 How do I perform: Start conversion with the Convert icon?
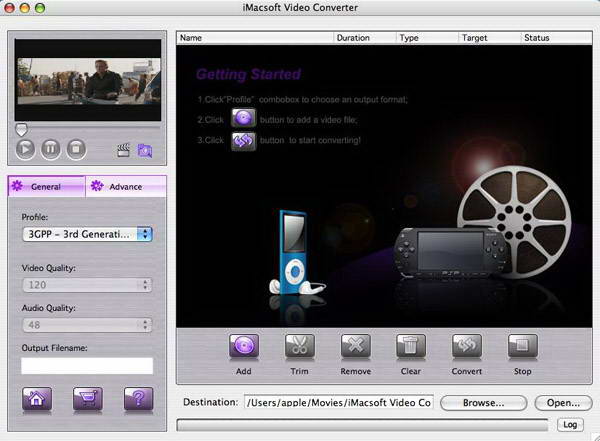click(467, 346)
